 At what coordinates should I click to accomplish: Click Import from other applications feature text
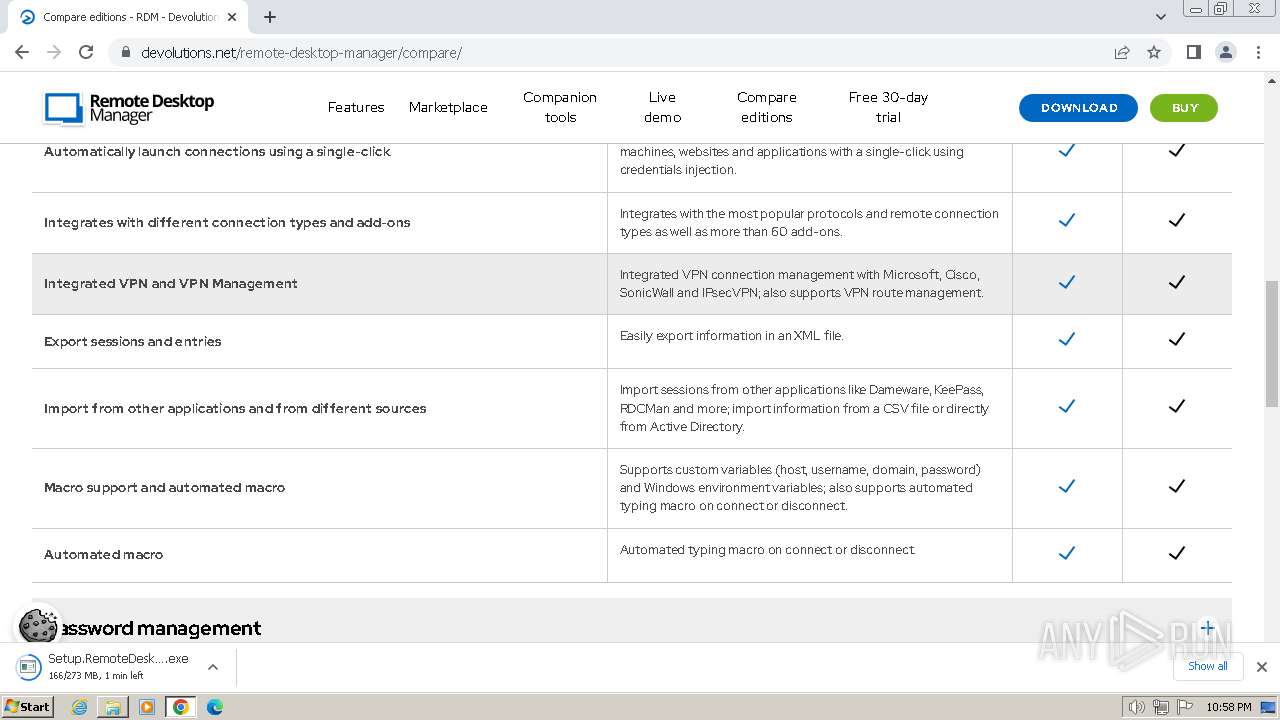tap(235, 409)
